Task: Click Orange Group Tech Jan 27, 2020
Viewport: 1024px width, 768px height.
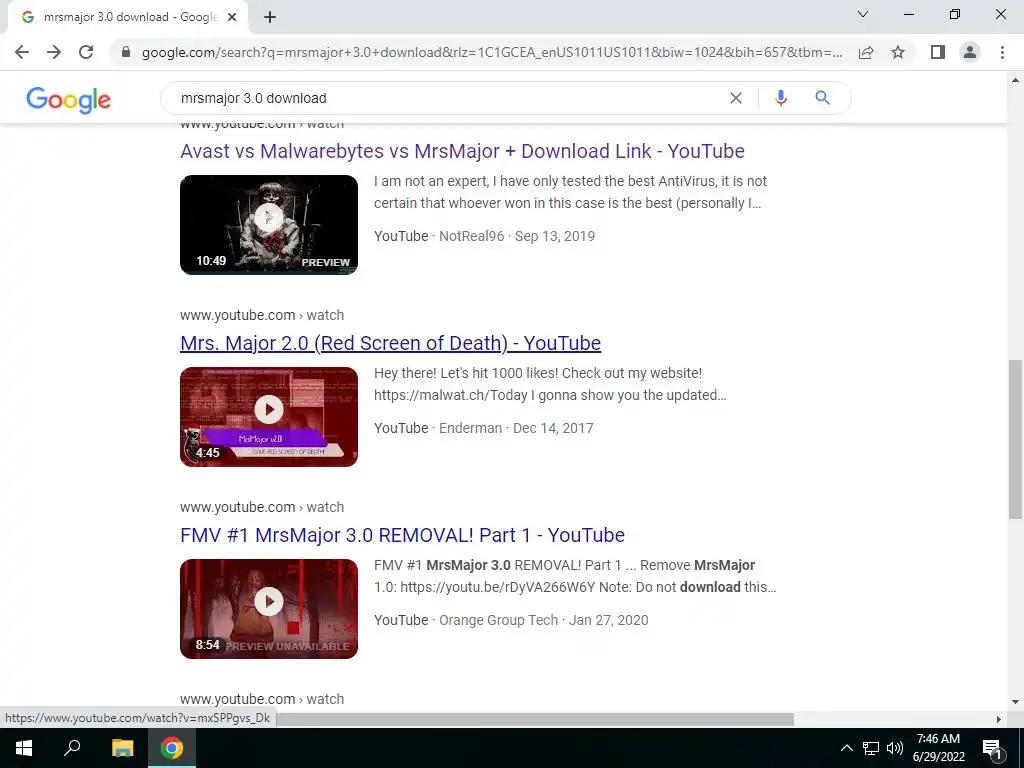Action: click(543, 620)
